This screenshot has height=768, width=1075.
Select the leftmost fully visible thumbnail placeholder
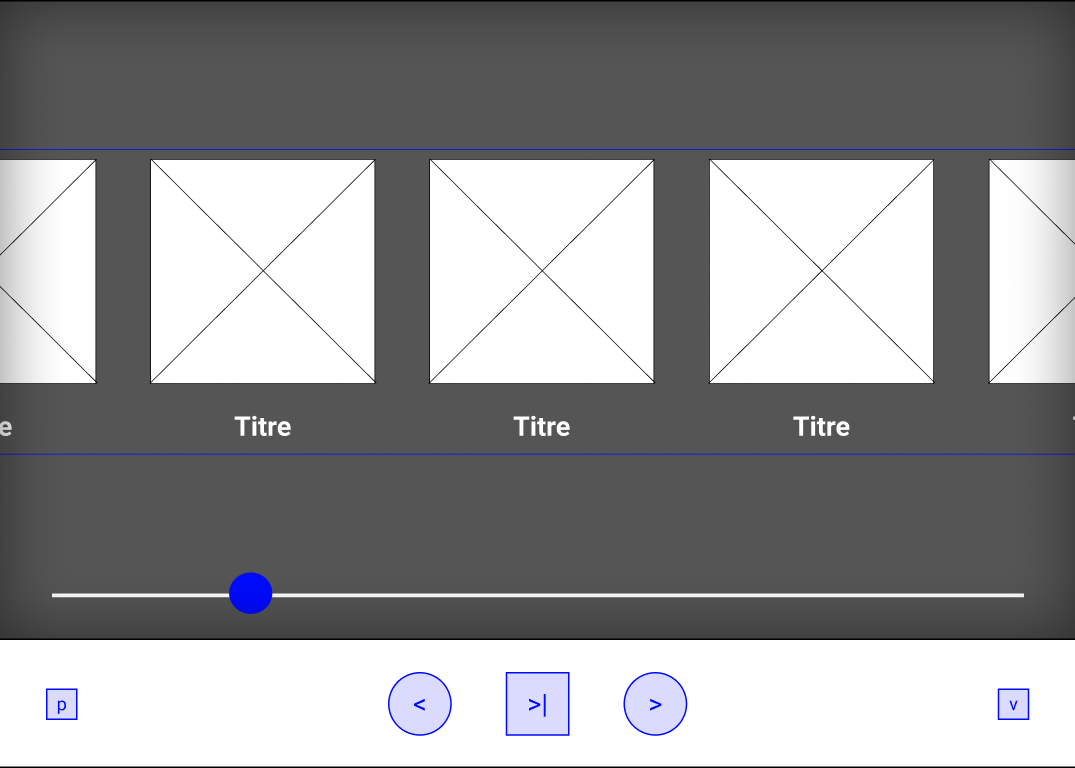pos(262,271)
